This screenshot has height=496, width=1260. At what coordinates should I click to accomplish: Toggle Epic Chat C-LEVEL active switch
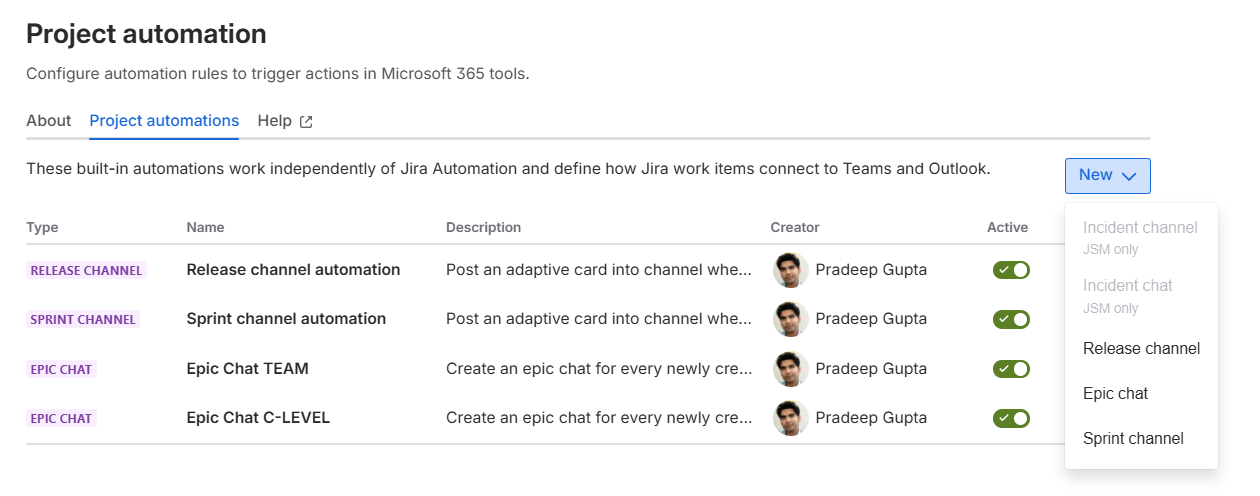pyautogui.click(x=1011, y=418)
